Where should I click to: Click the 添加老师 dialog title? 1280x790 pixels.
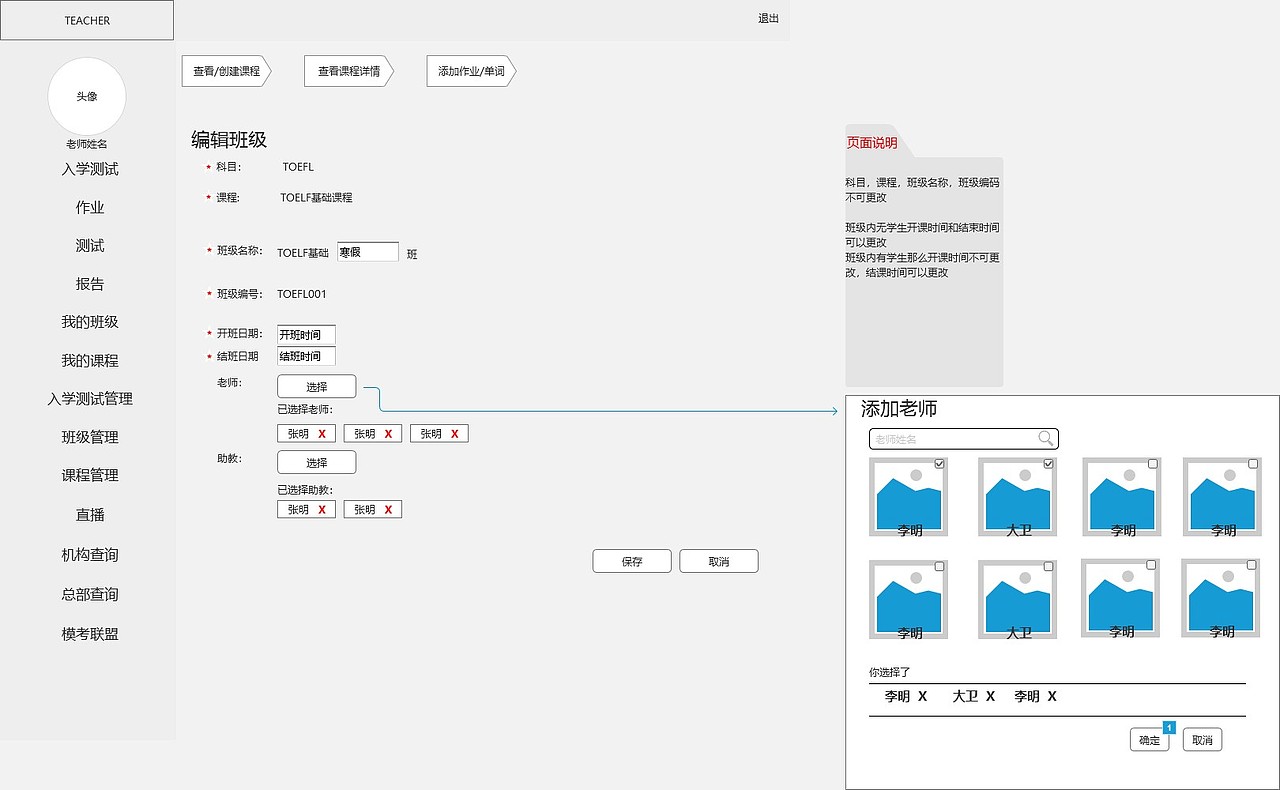tap(899, 408)
